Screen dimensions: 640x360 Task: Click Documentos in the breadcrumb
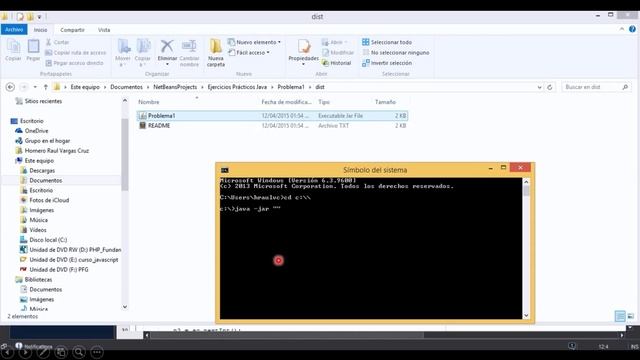pyautogui.click(x=127, y=87)
